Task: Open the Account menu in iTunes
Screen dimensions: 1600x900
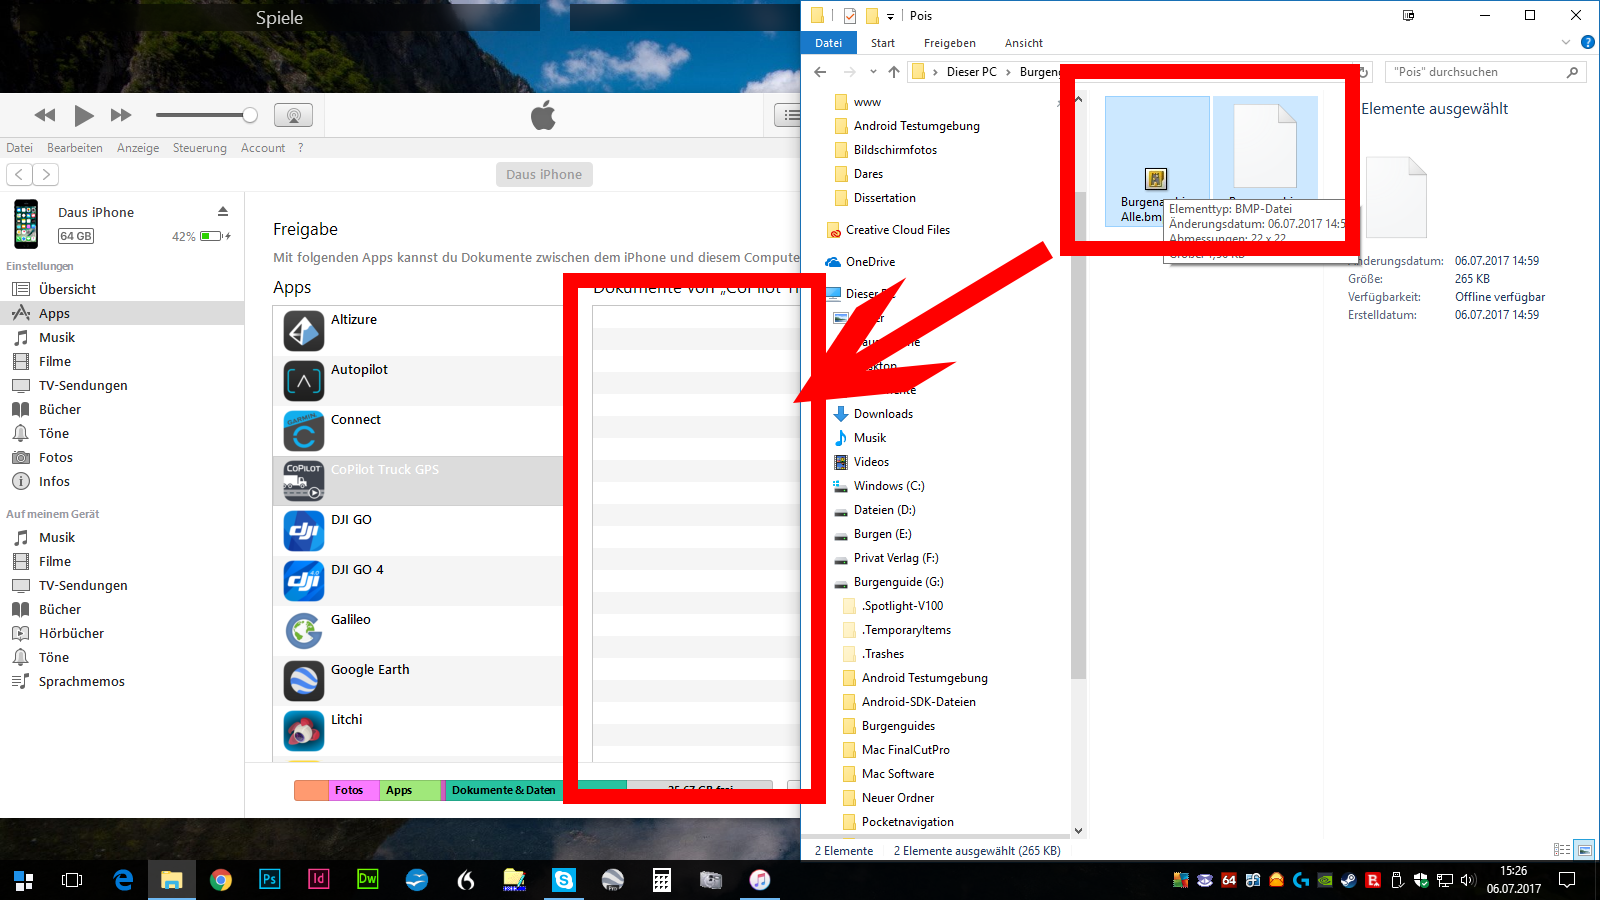Action: click(263, 148)
